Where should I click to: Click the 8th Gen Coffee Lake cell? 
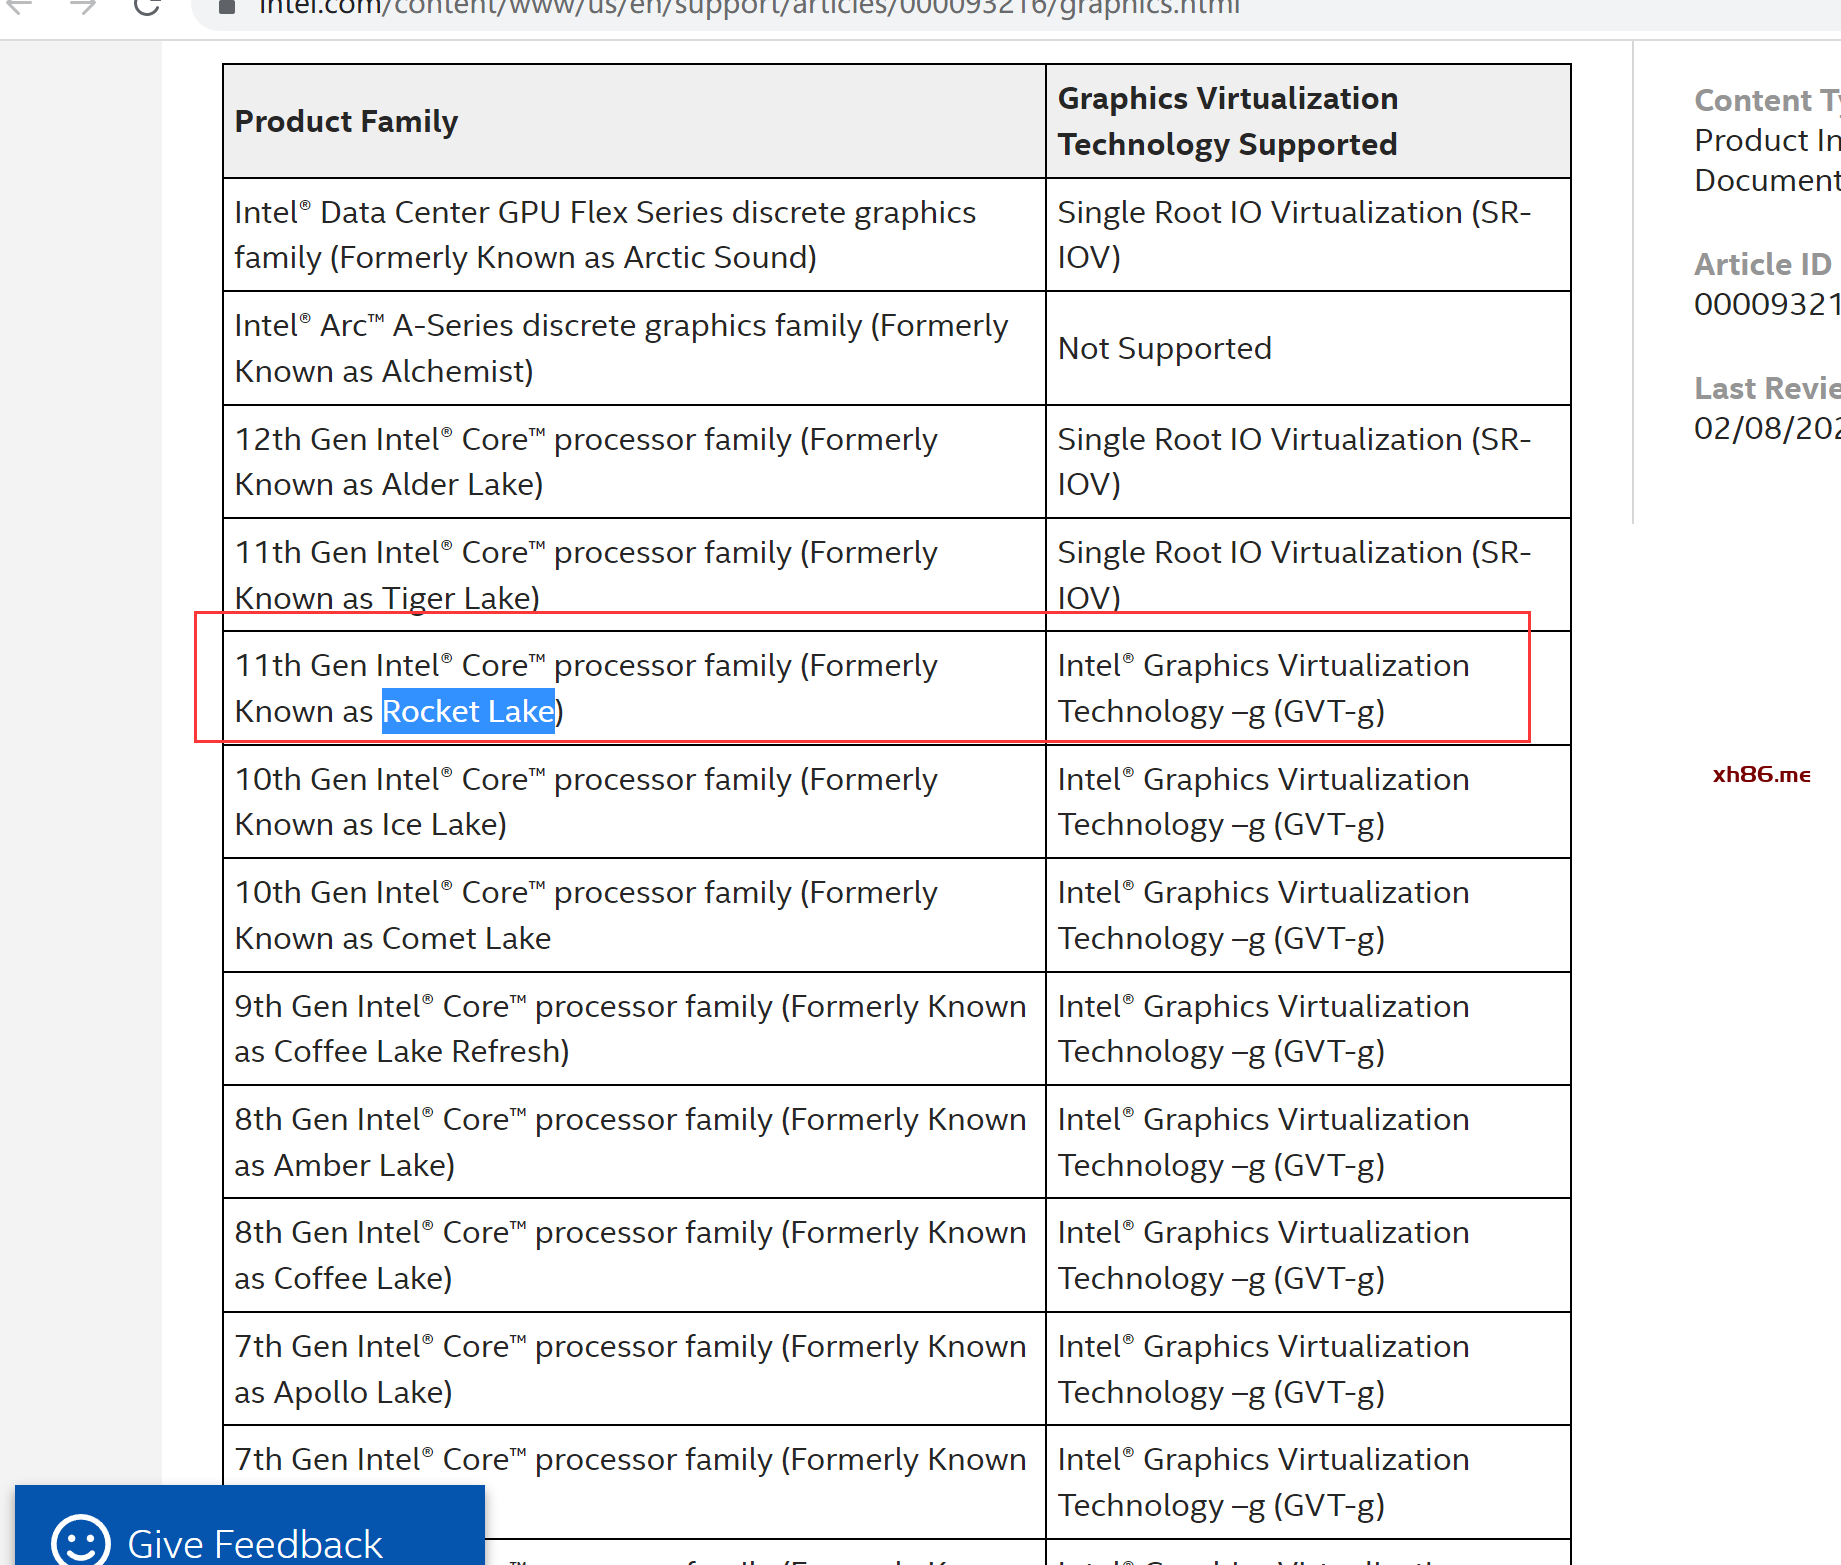click(x=634, y=1255)
